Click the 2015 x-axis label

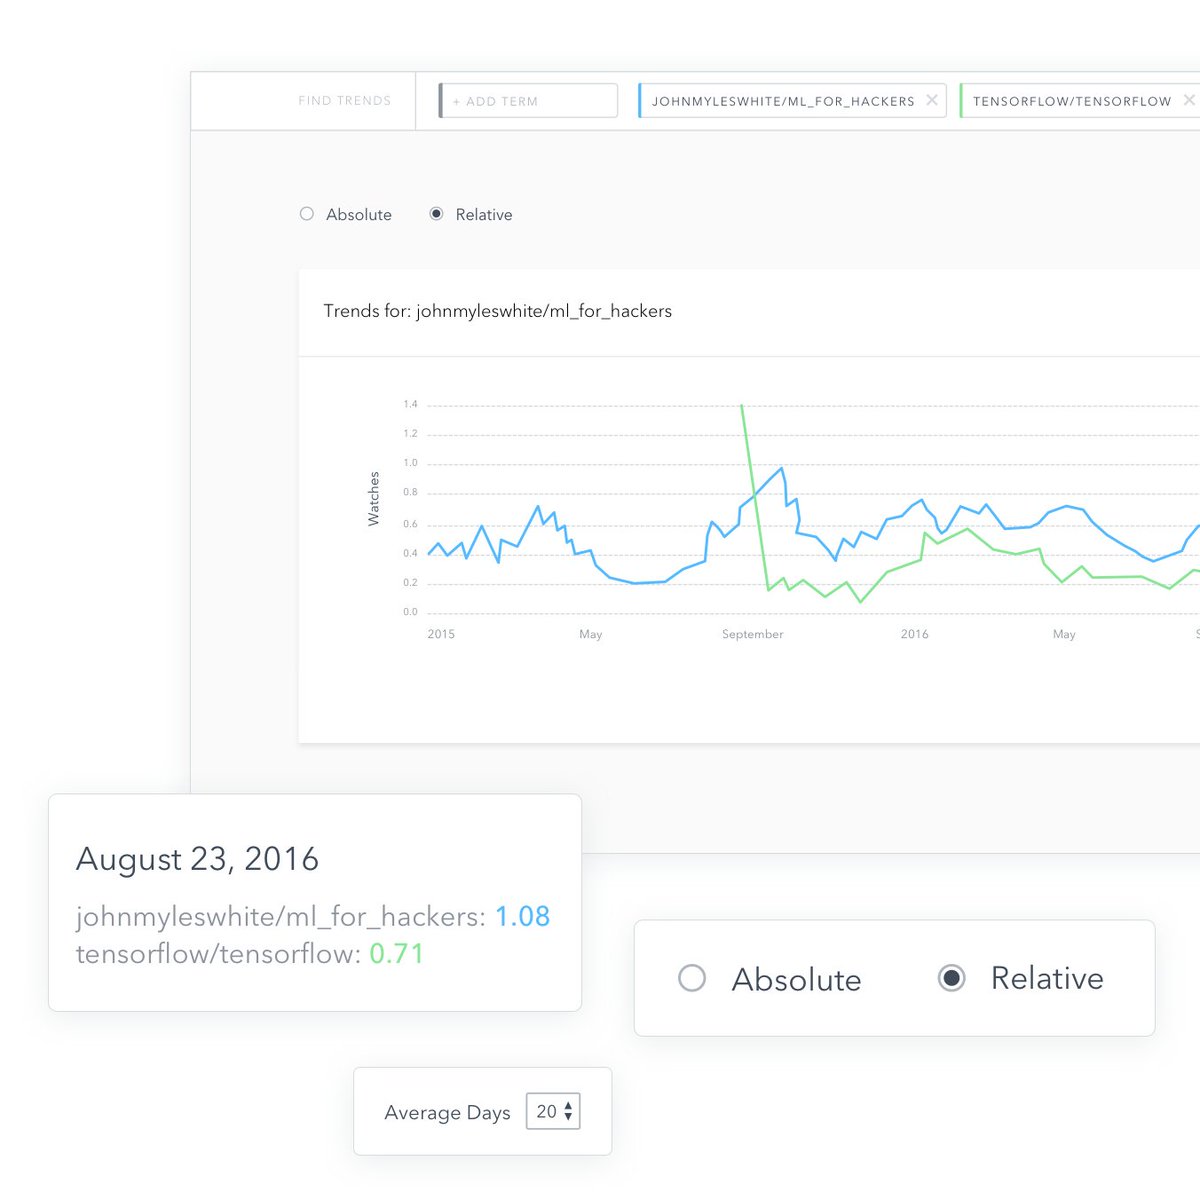[x=441, y=634]
